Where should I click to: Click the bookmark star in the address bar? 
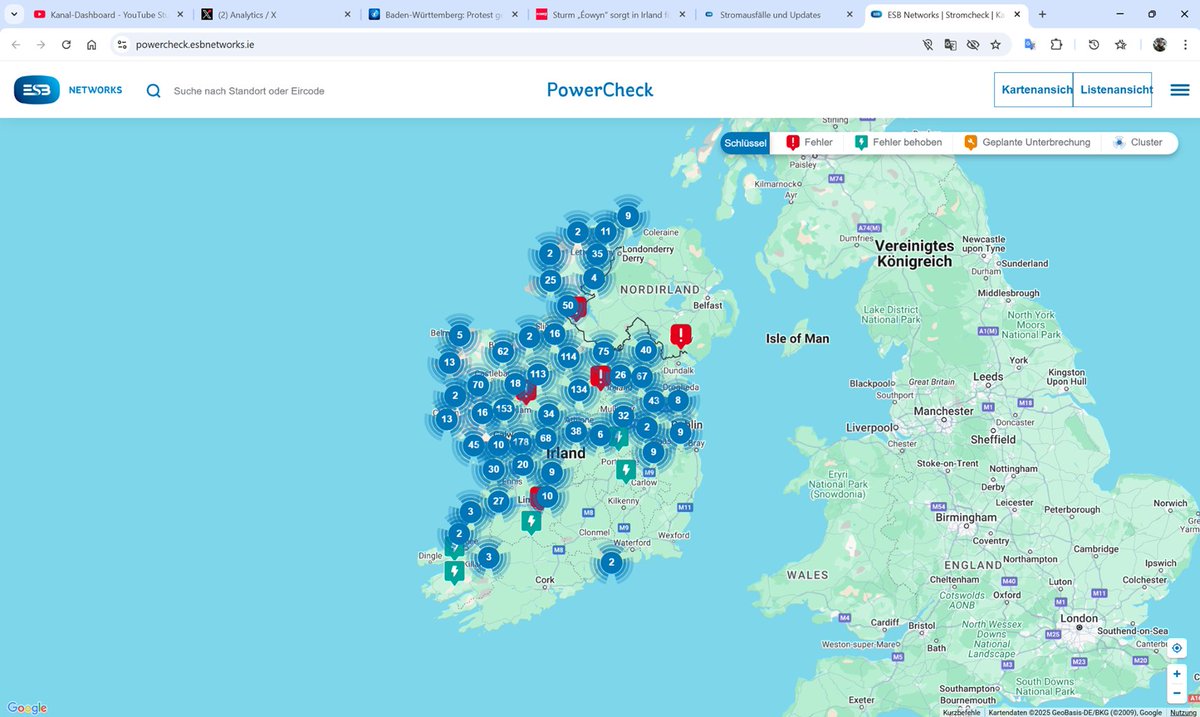(x=994, y=45)
